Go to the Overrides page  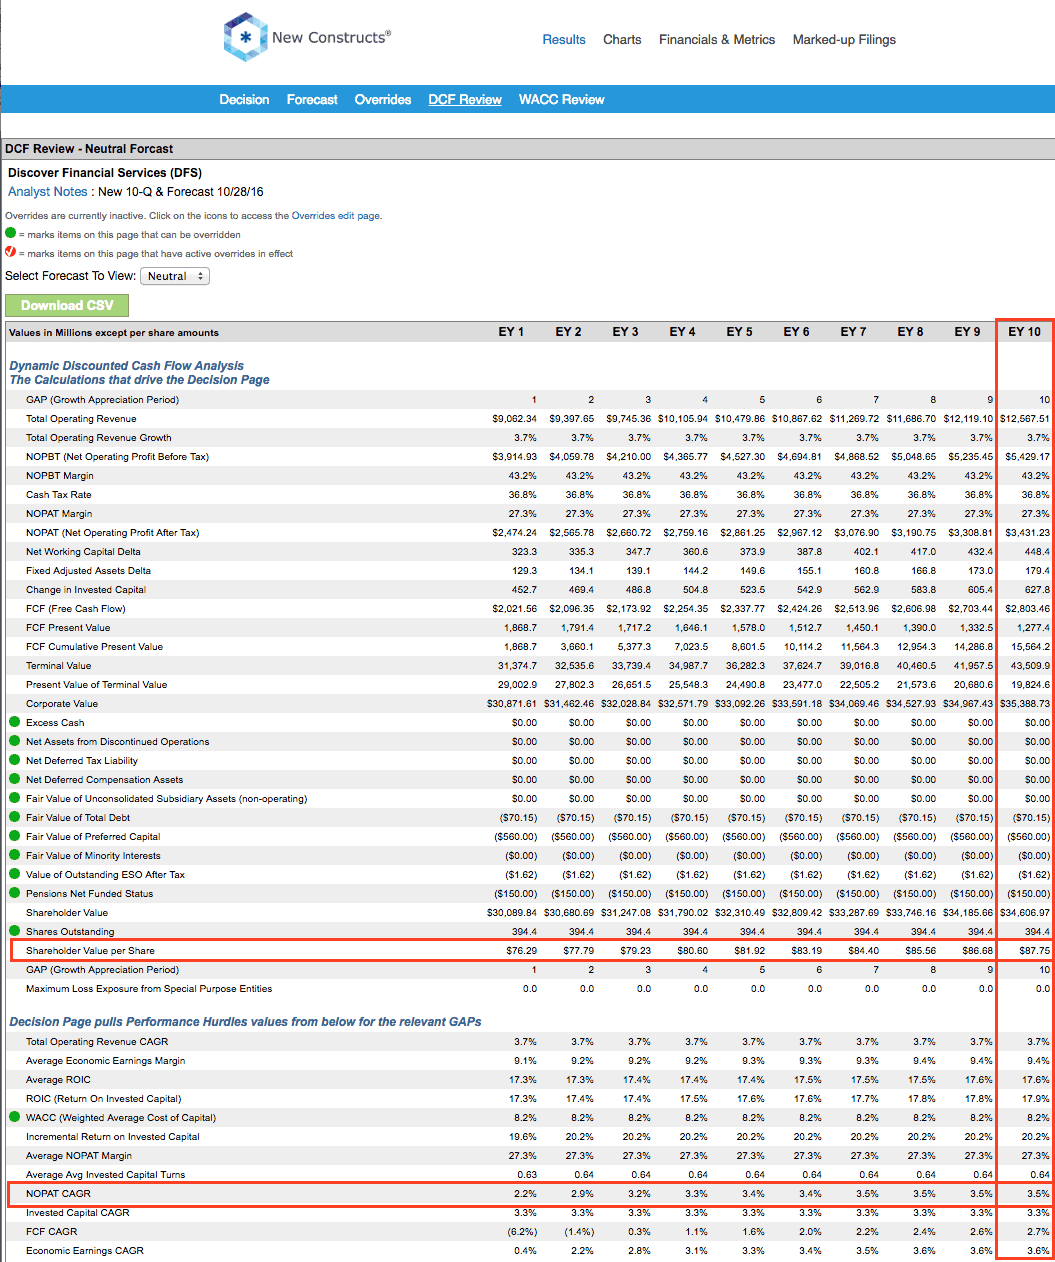(383, 99)
